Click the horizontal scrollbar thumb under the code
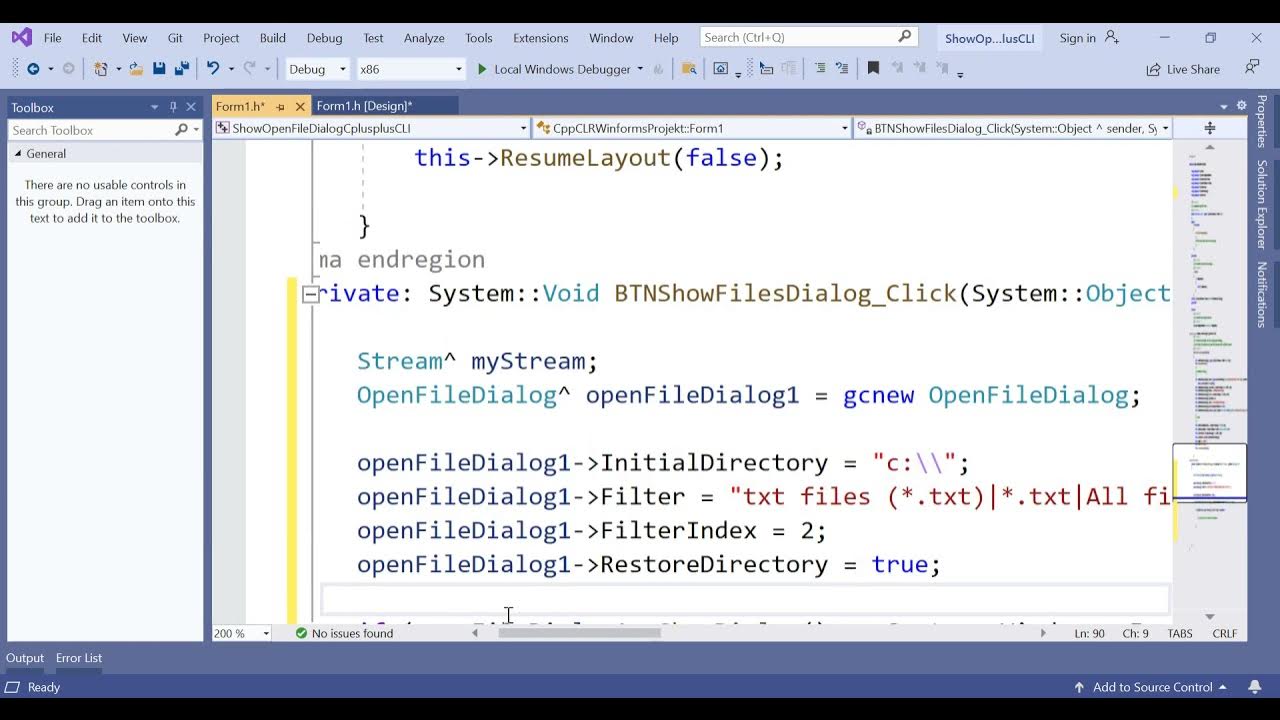This screenshot has width=1280, height=720. 579,632
